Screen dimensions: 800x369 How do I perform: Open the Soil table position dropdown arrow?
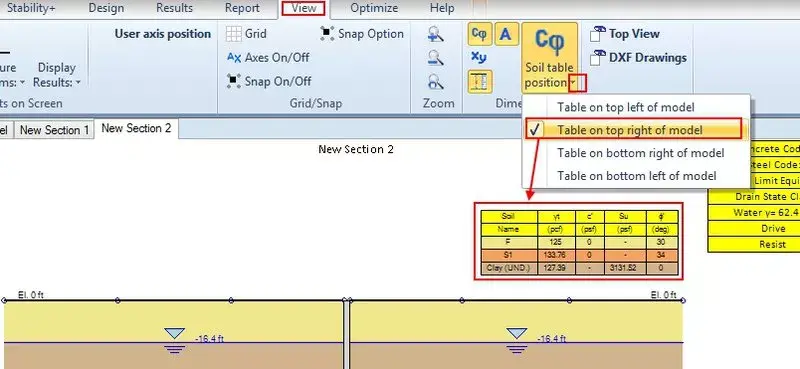point(574,82)
